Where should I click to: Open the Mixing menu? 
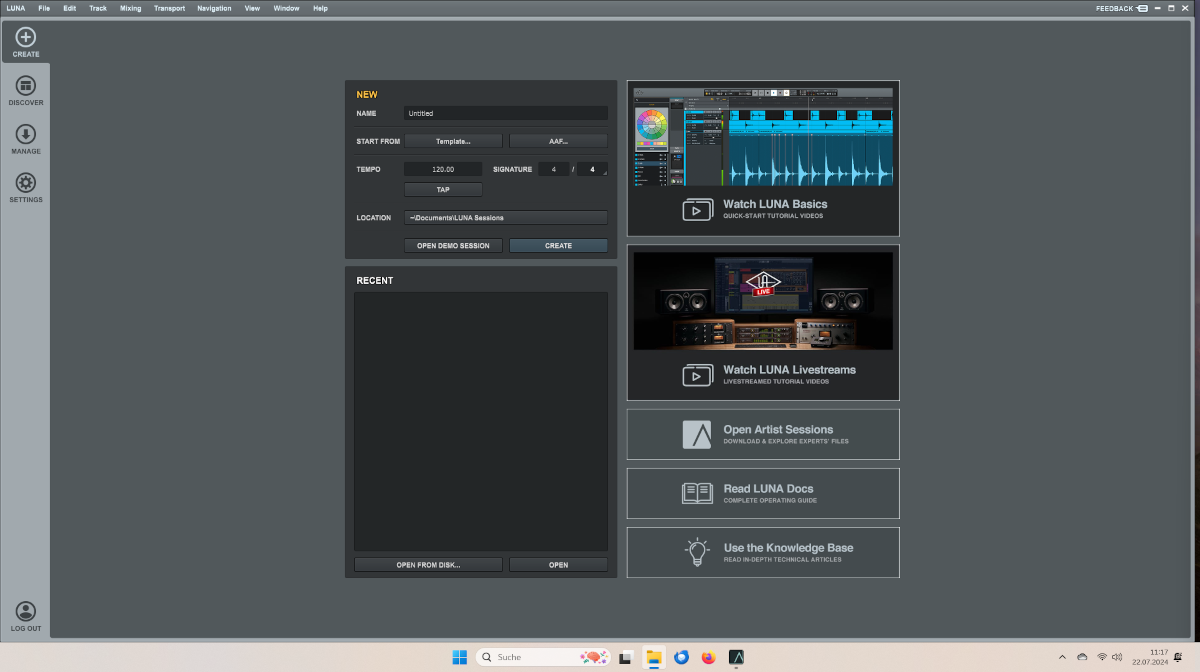pyautogui.click(x=130, y=8)
